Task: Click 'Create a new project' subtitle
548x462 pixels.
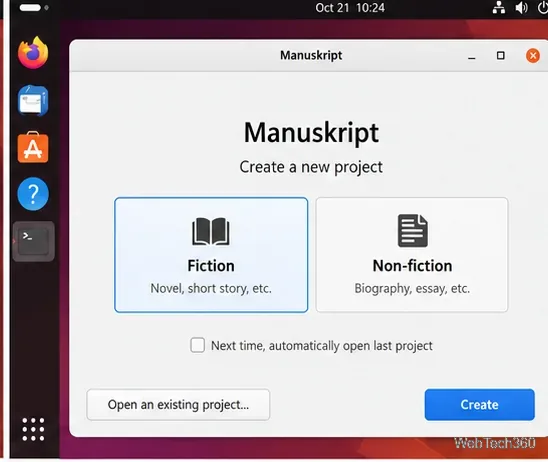Action: (x=311, y=167)
